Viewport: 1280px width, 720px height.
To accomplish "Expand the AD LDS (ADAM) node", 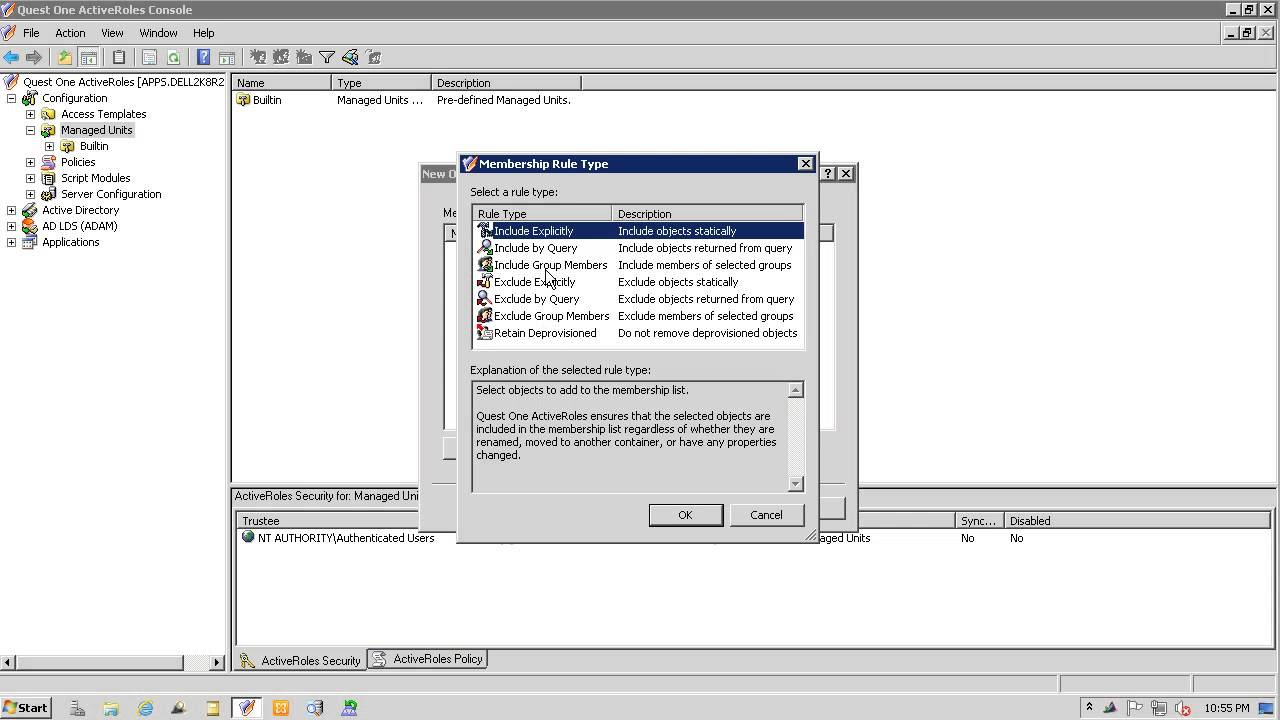I will 11,226.
